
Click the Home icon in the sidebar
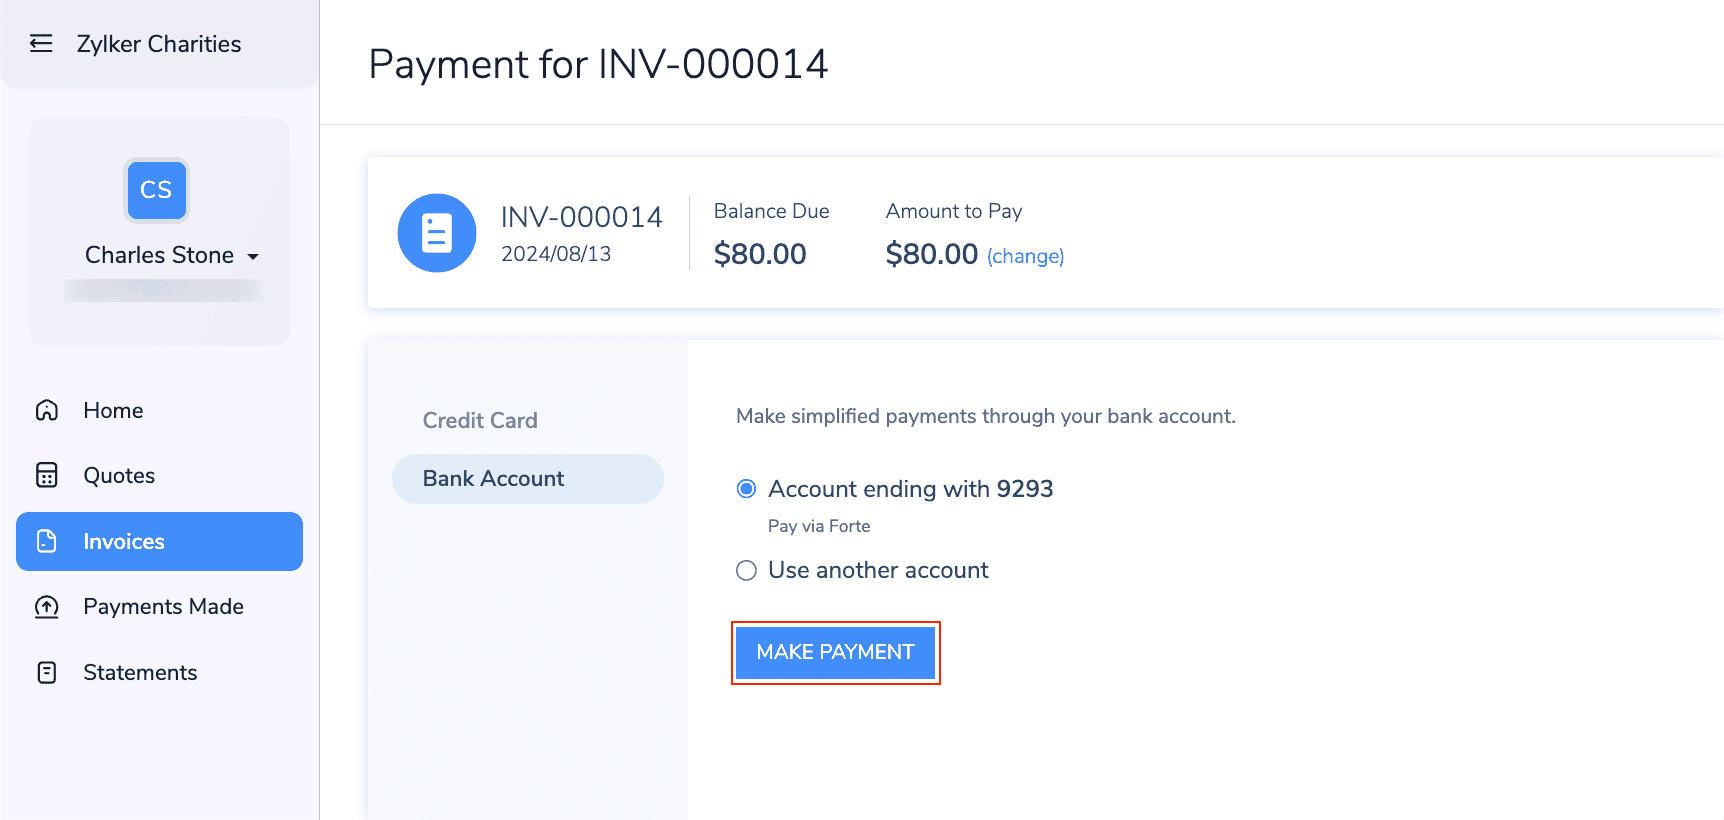[47, 410]
